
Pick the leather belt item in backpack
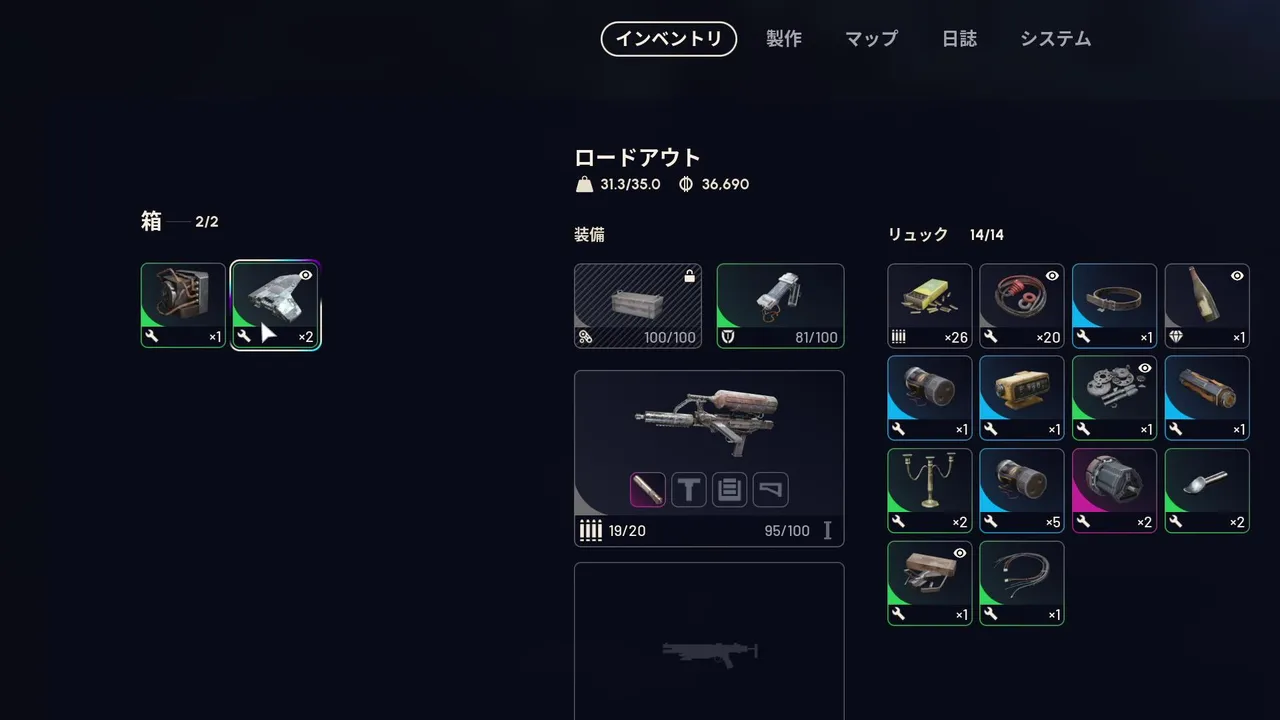tap(1114, 306)
